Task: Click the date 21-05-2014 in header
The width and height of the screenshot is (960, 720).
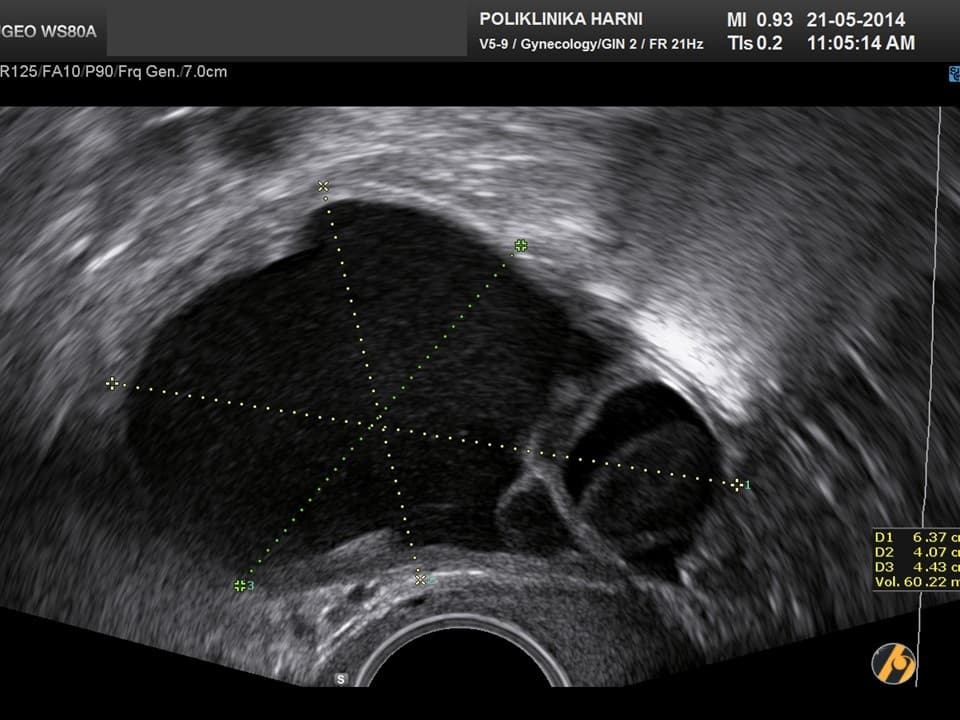Action: [855, 20]
